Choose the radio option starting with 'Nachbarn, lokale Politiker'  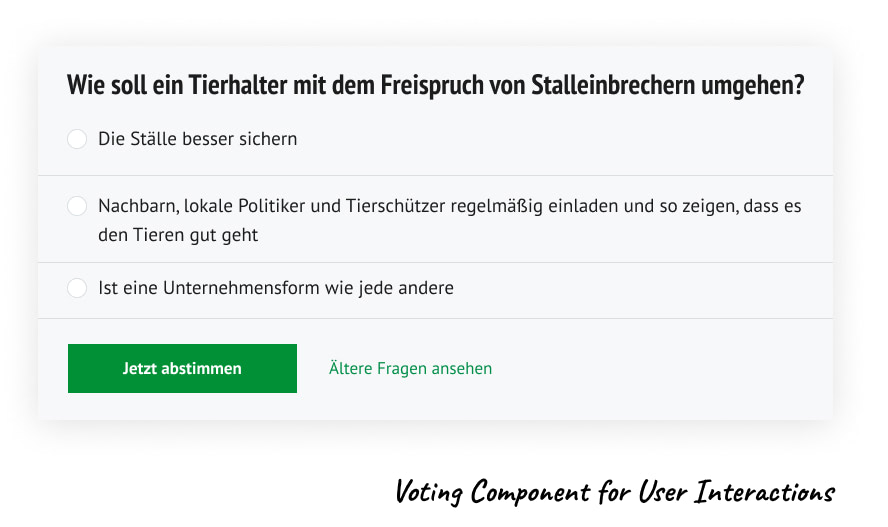click(x=77, y=206)
